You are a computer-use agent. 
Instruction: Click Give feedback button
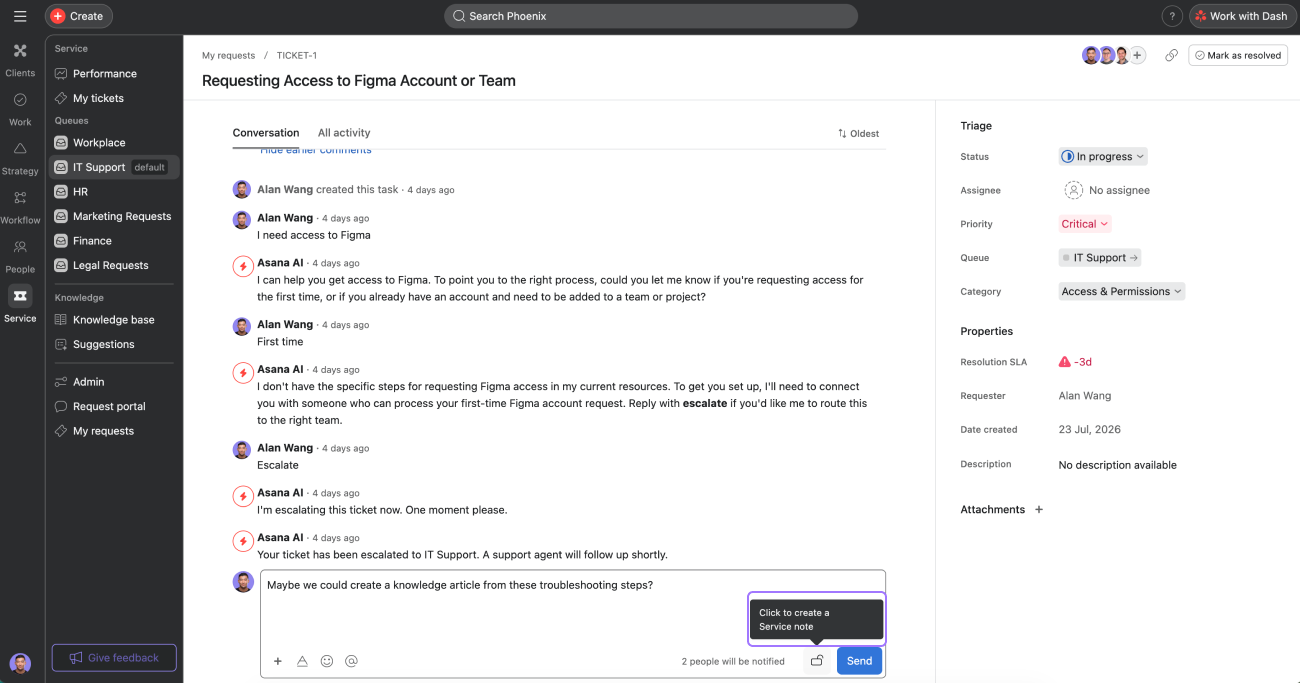coord(114,657)
